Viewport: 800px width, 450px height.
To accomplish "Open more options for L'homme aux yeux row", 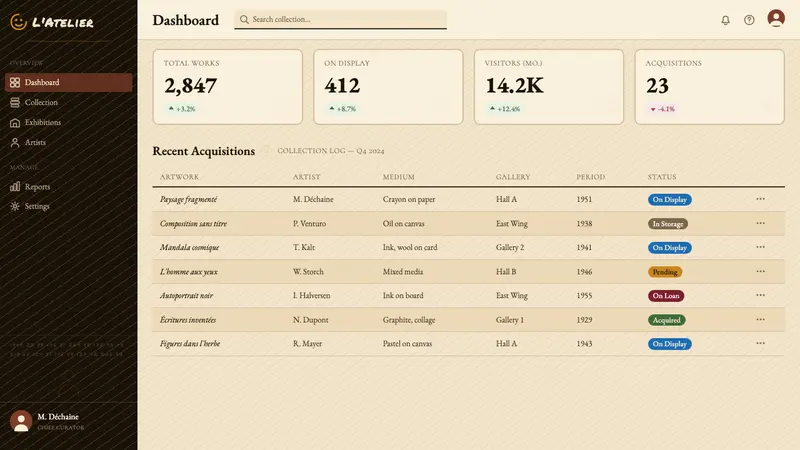I will 760,271.
